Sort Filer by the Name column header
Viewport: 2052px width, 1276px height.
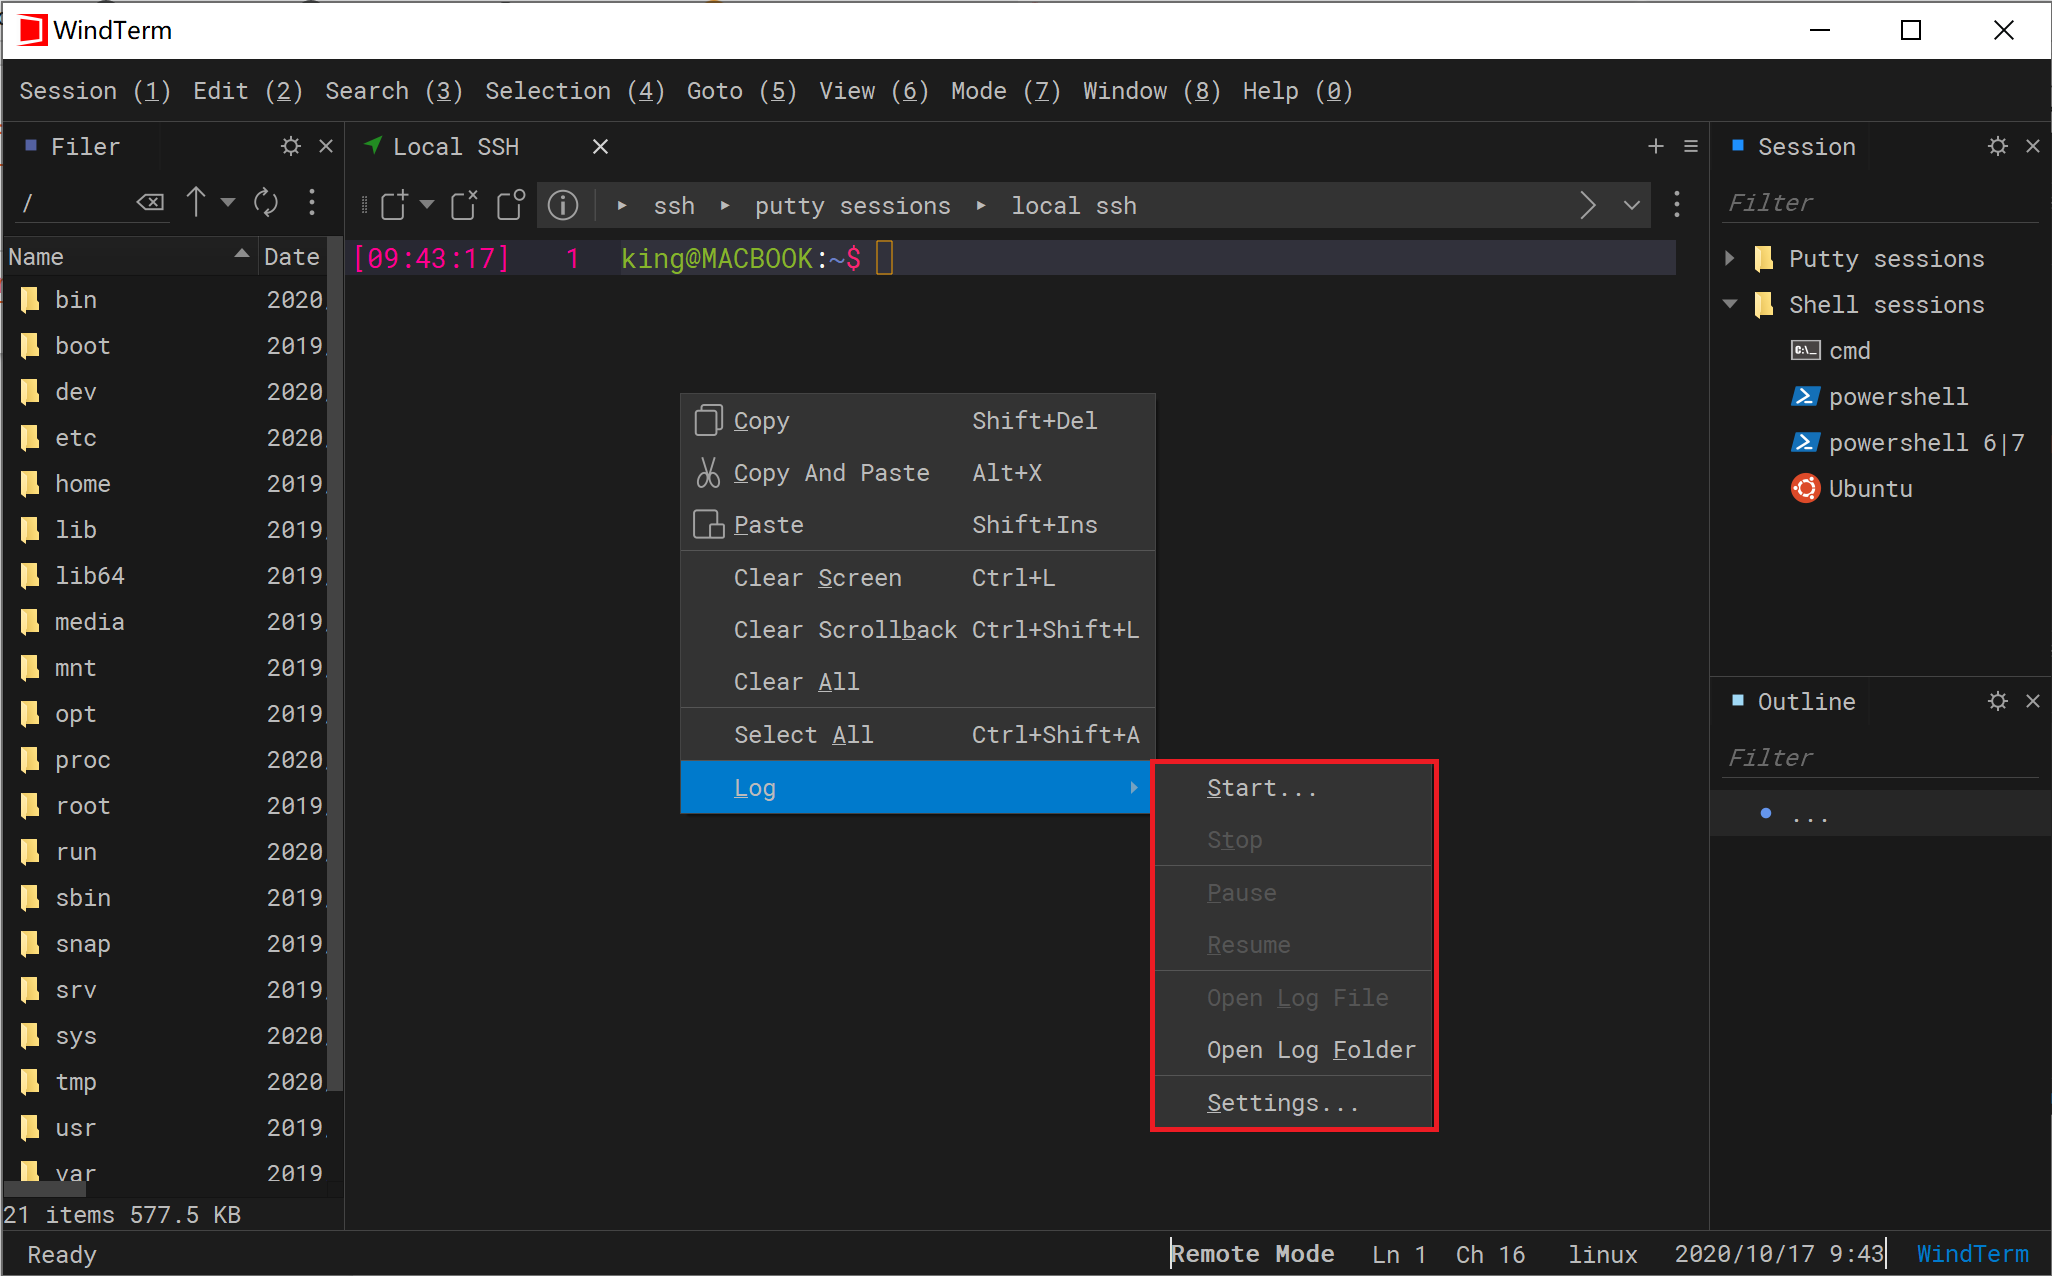(x=129, y=257)
